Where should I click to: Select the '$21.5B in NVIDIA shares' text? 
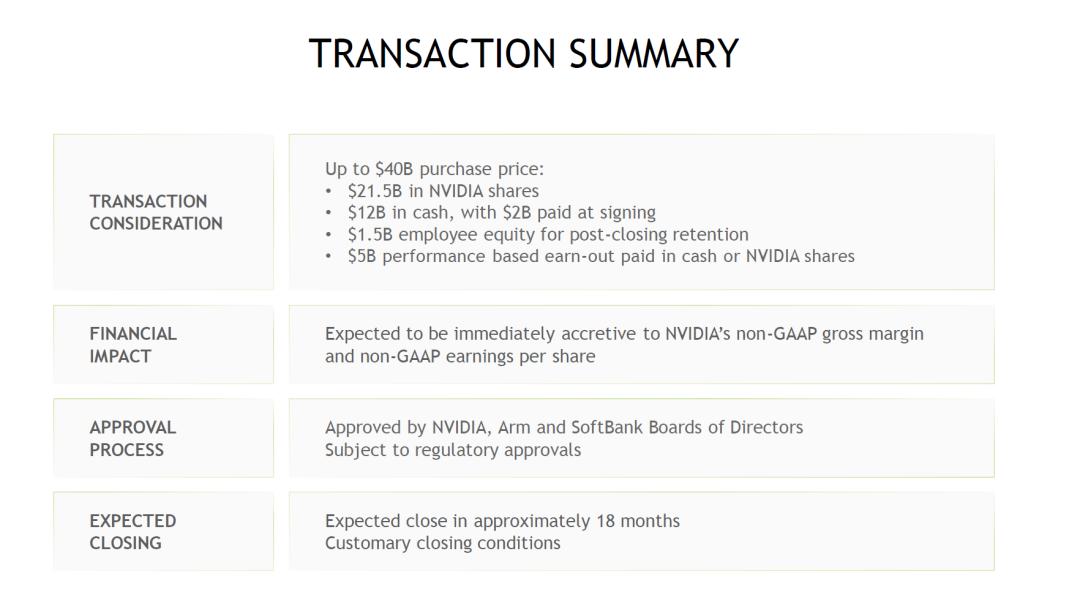(443, 191)
